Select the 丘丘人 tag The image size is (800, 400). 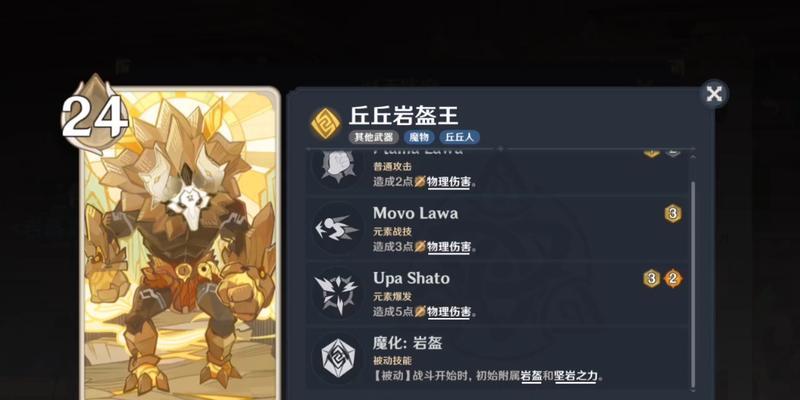coord(459,137)
